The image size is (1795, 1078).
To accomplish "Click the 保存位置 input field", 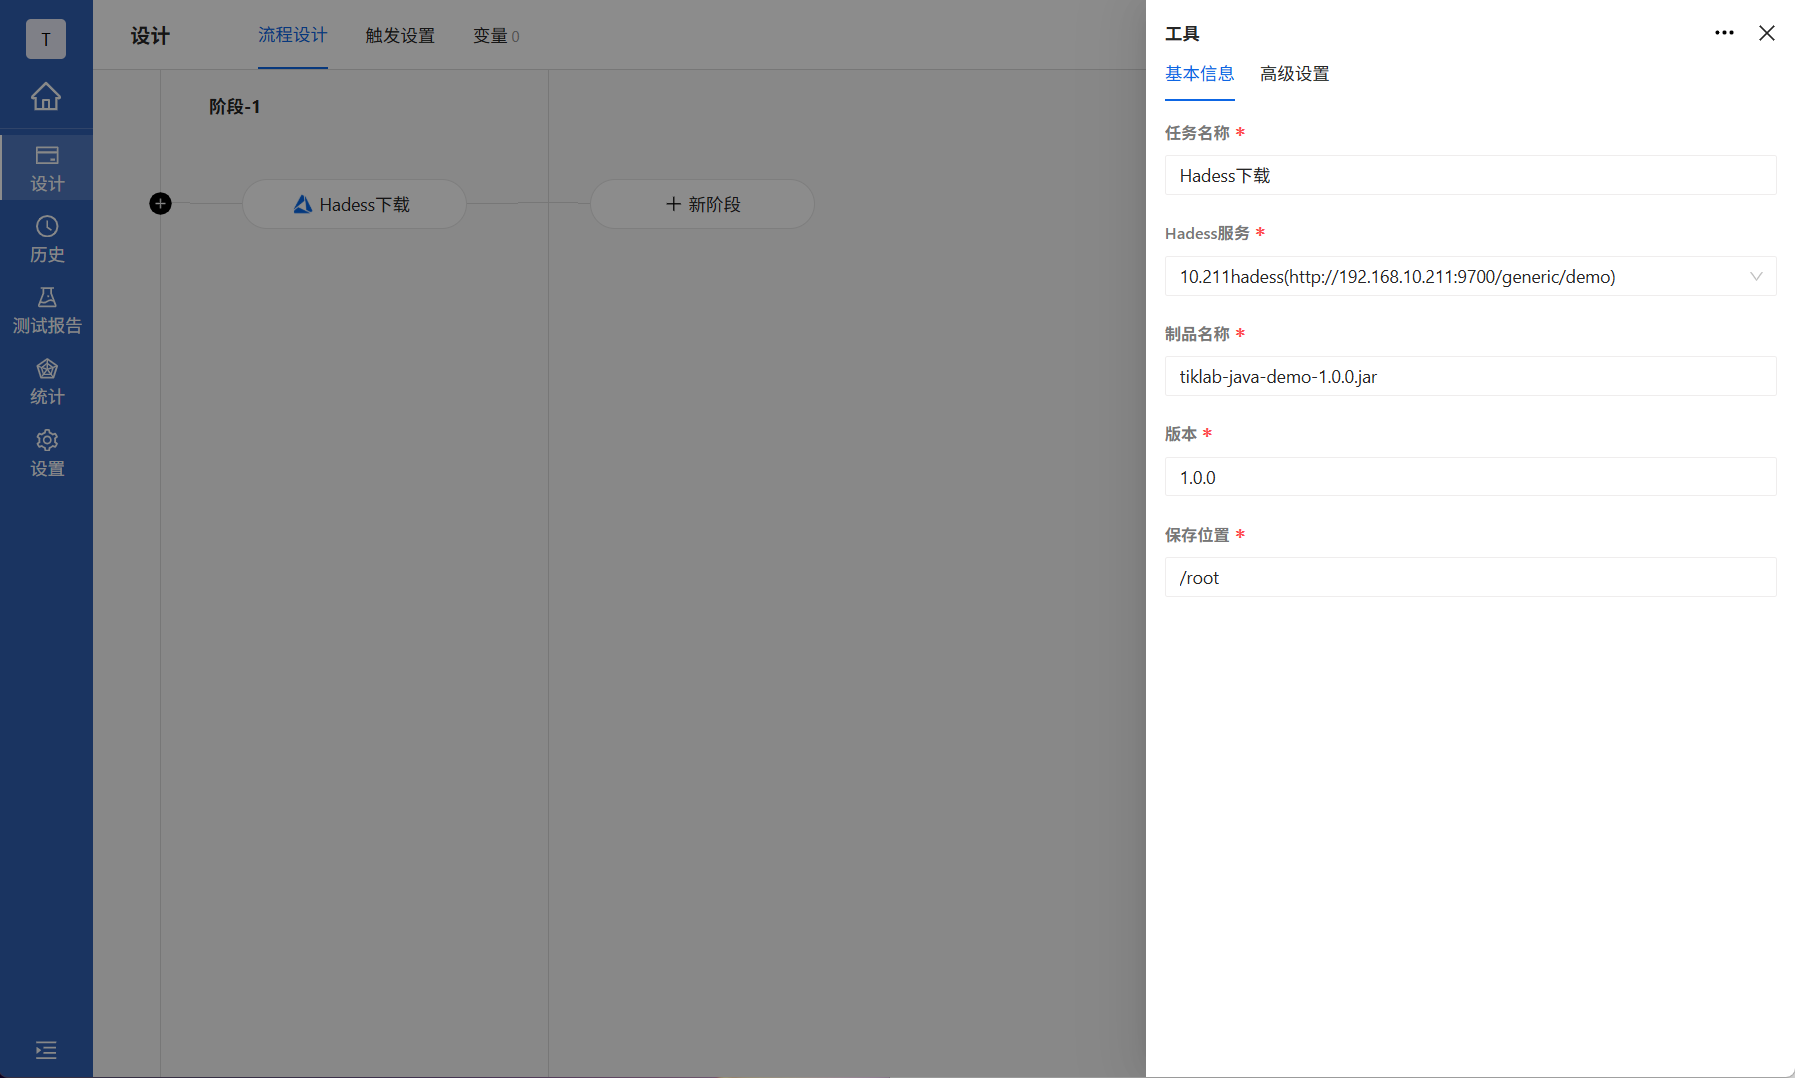I will pos(1470,577).
